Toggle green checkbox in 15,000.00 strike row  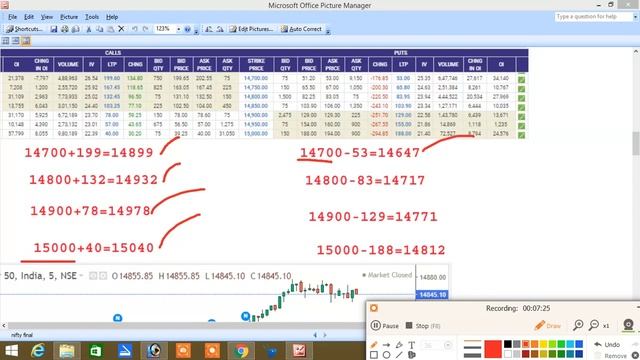521,135
